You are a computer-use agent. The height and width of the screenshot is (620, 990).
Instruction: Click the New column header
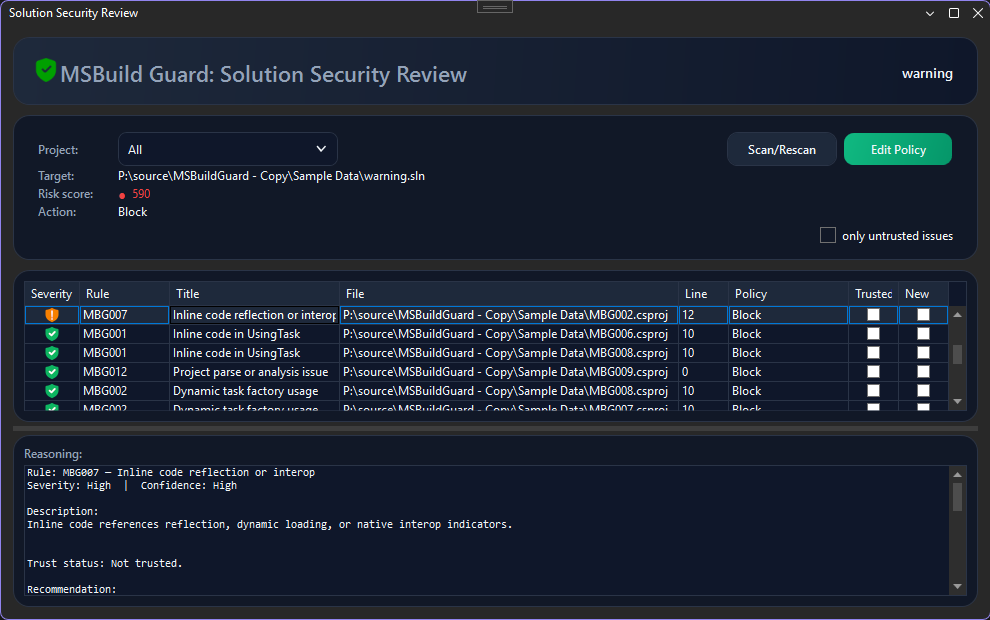(923, 294)
